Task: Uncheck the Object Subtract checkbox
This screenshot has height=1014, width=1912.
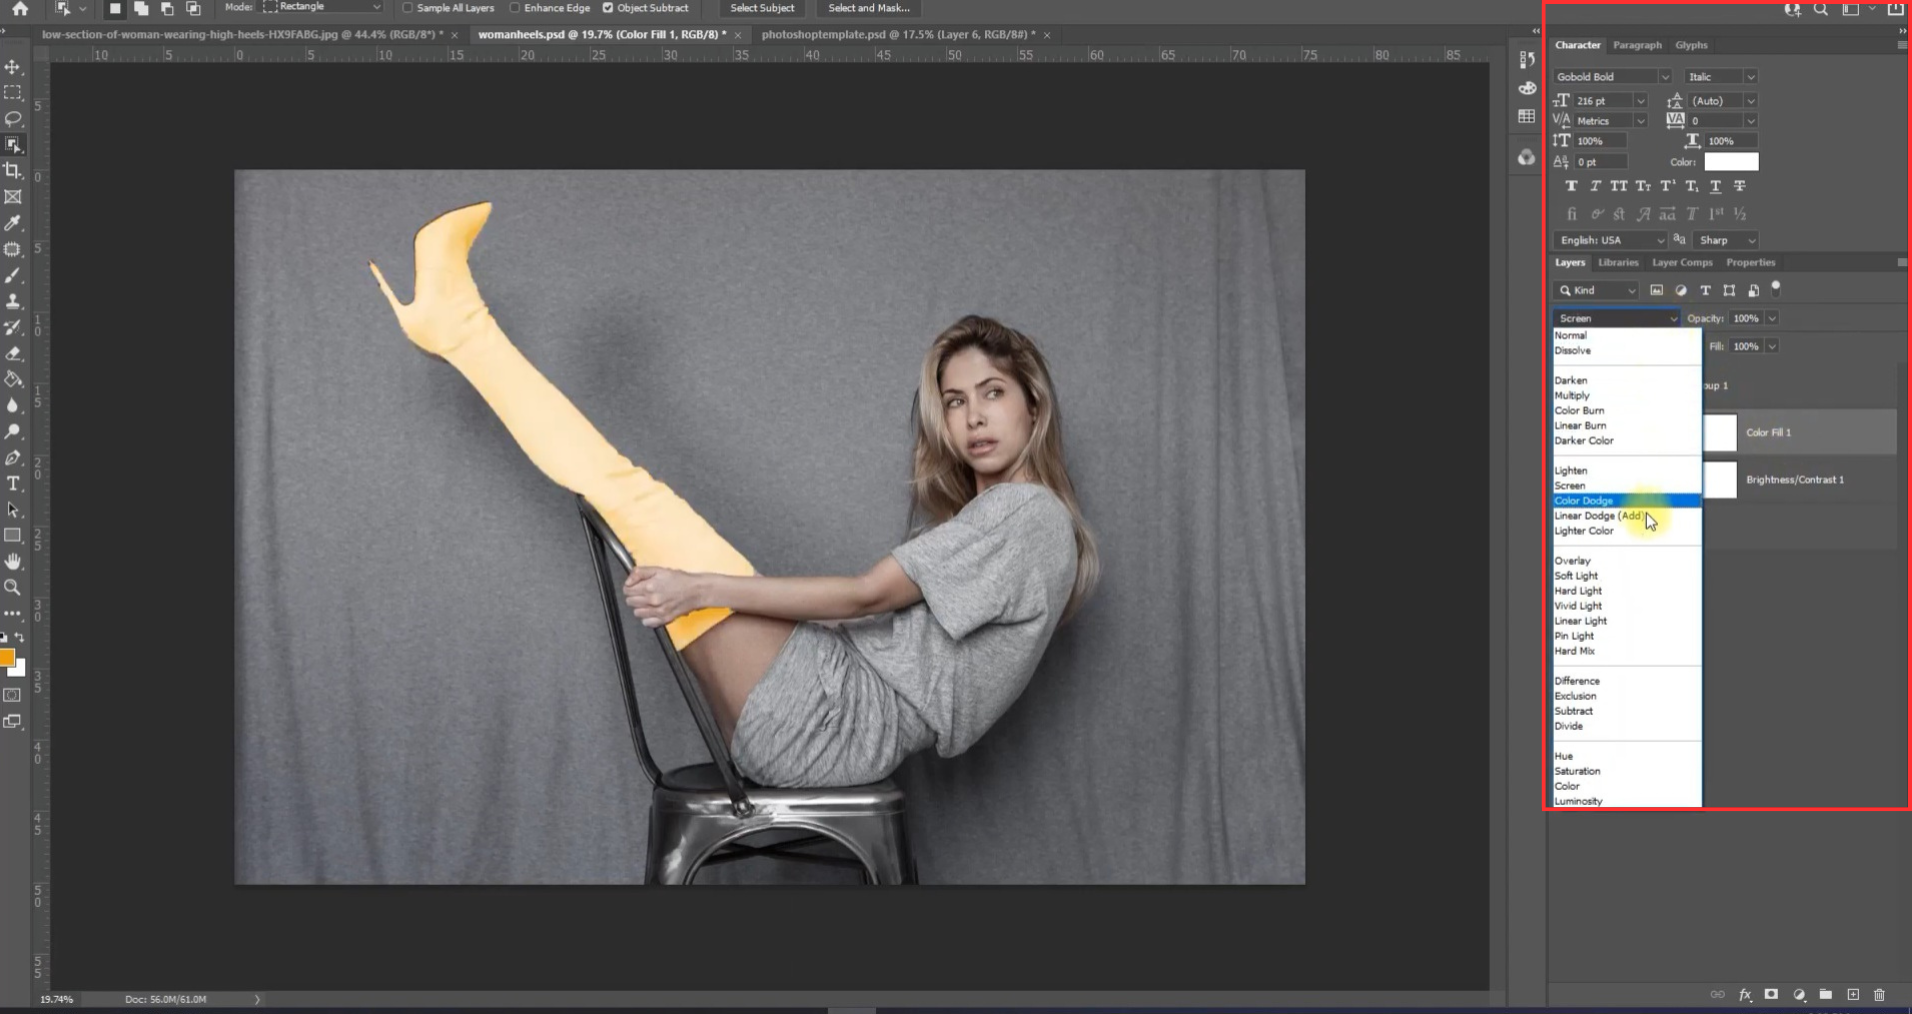Action: 608,8
